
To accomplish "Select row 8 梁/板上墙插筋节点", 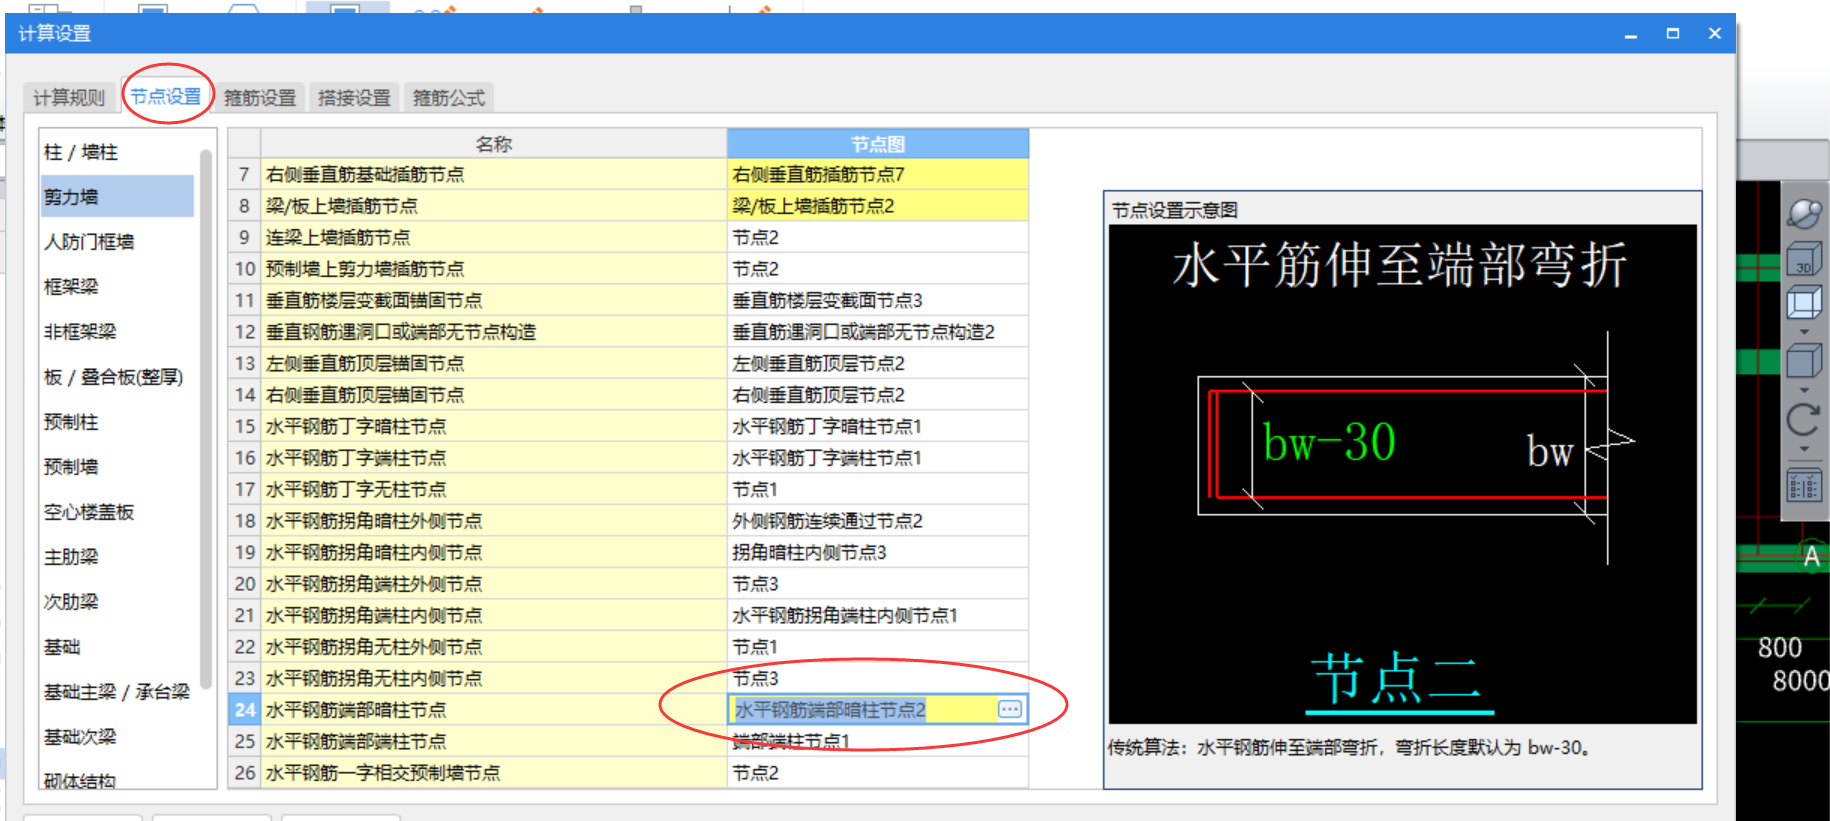I will coord(494,206).
